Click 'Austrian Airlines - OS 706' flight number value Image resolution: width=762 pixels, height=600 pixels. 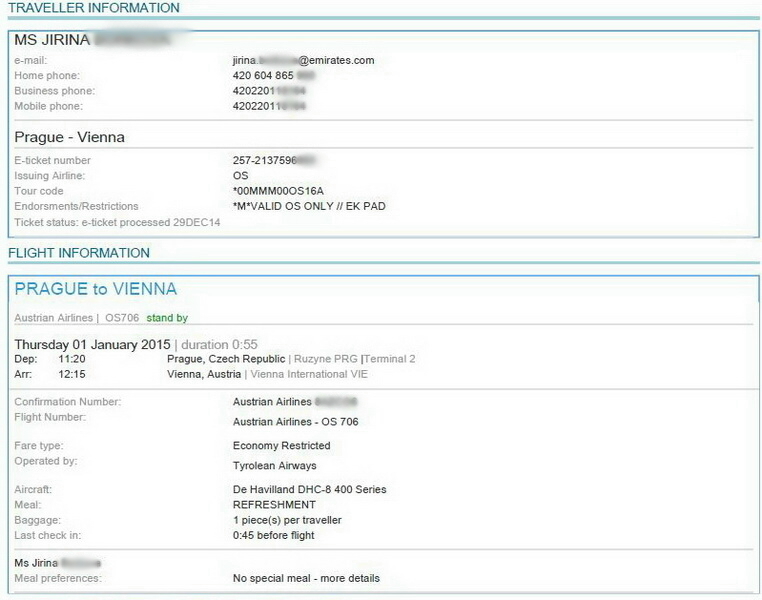[295, 422]
